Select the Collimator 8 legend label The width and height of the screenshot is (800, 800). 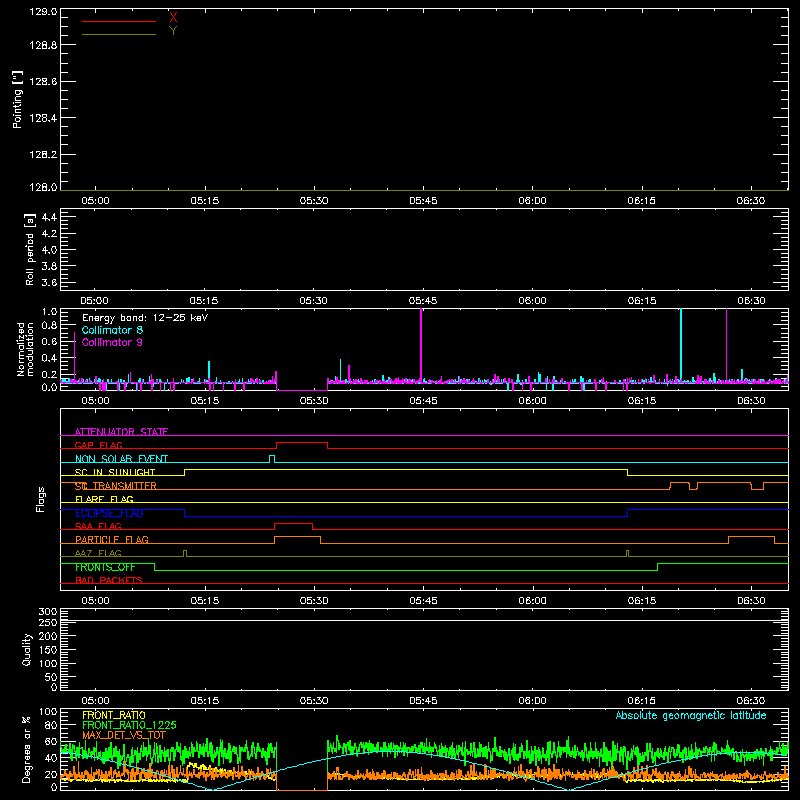click(x=112, y=330)
